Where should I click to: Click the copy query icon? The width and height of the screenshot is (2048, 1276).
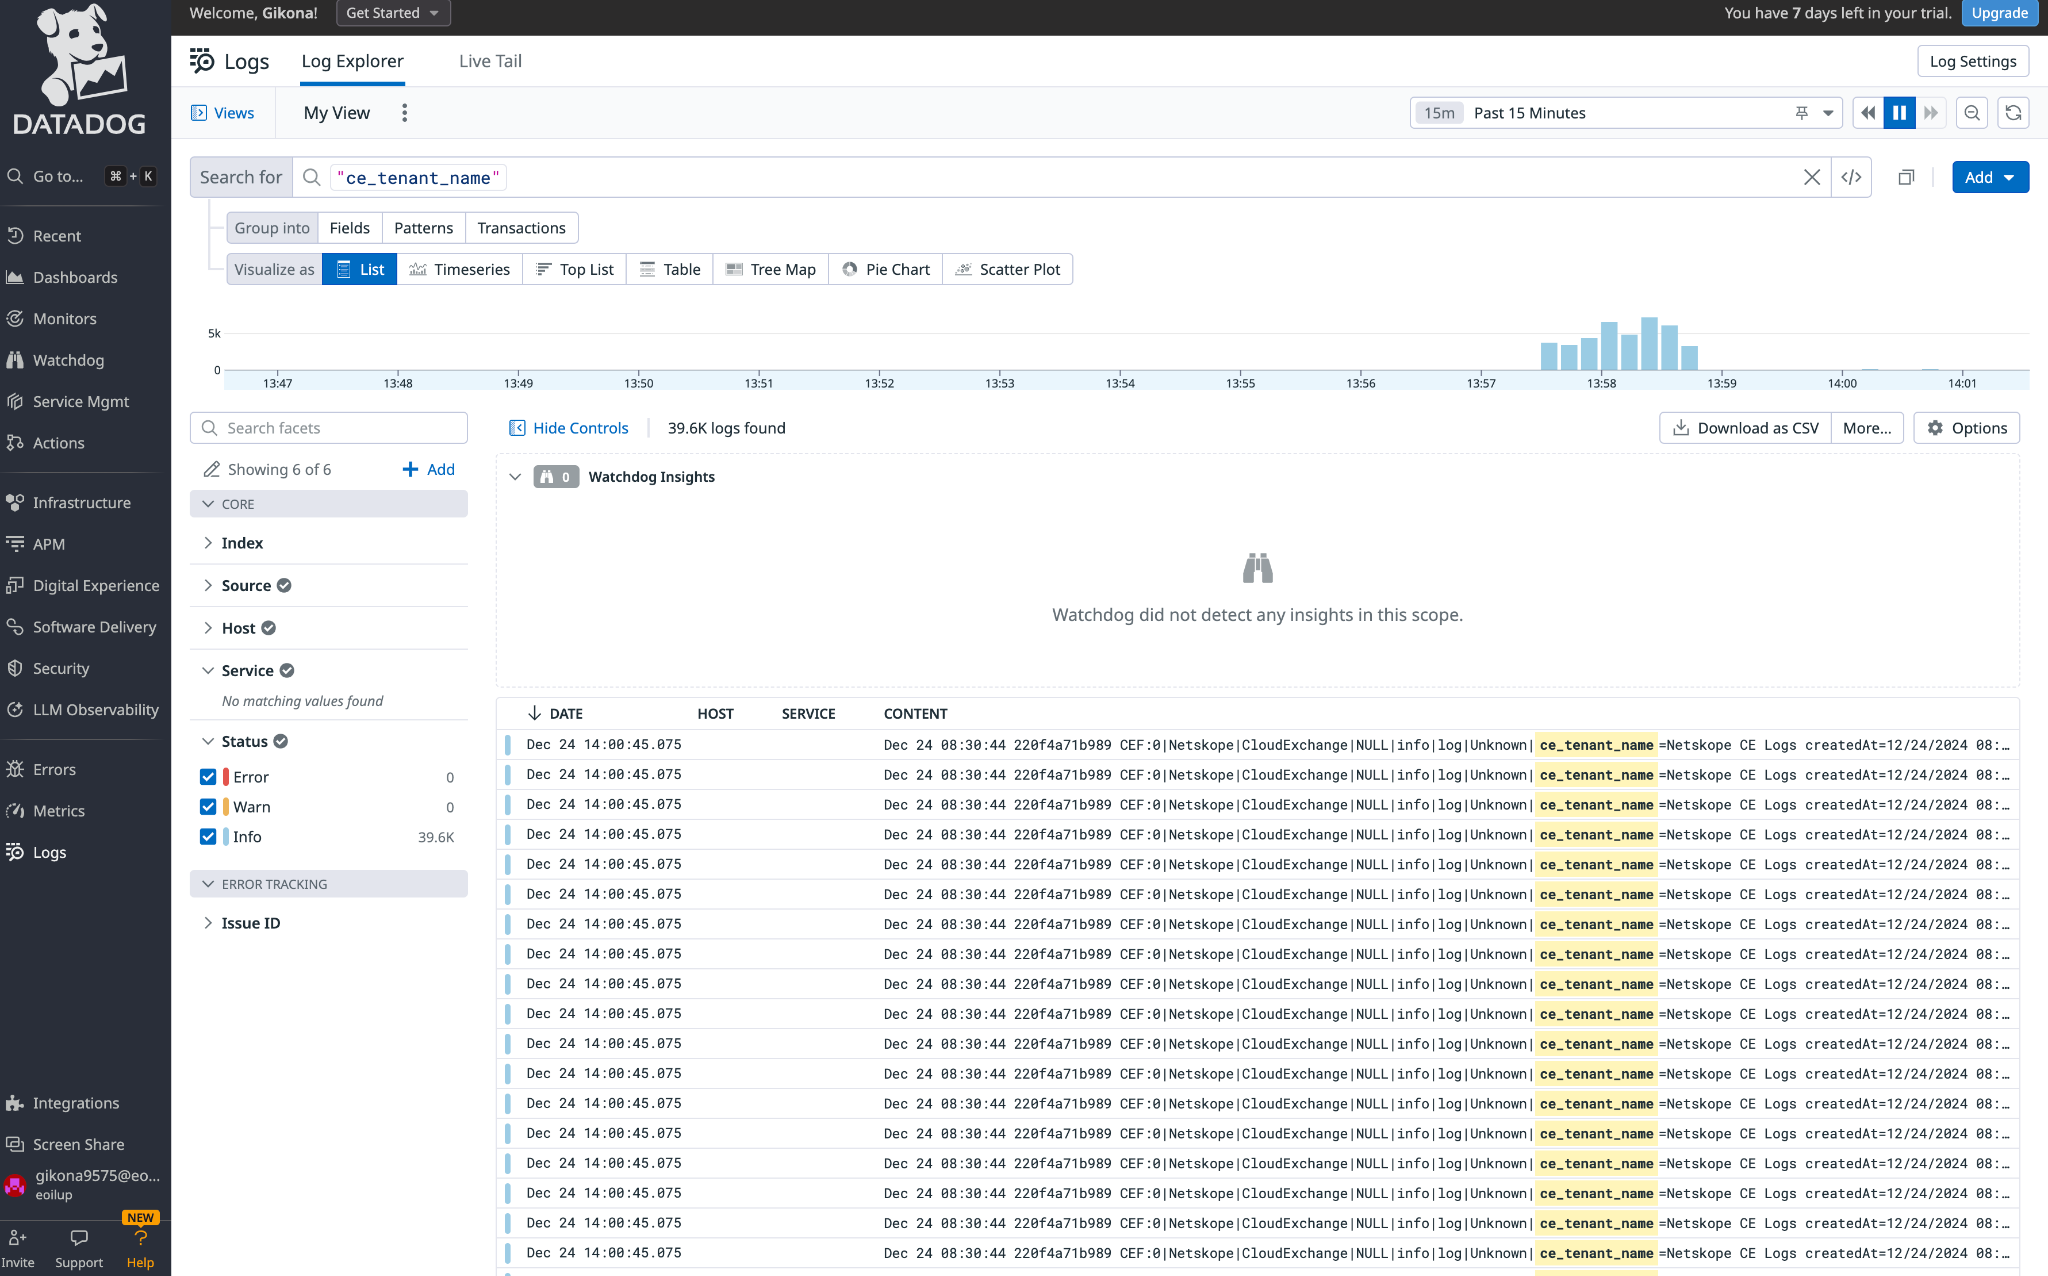click(x=1906, y=177)
